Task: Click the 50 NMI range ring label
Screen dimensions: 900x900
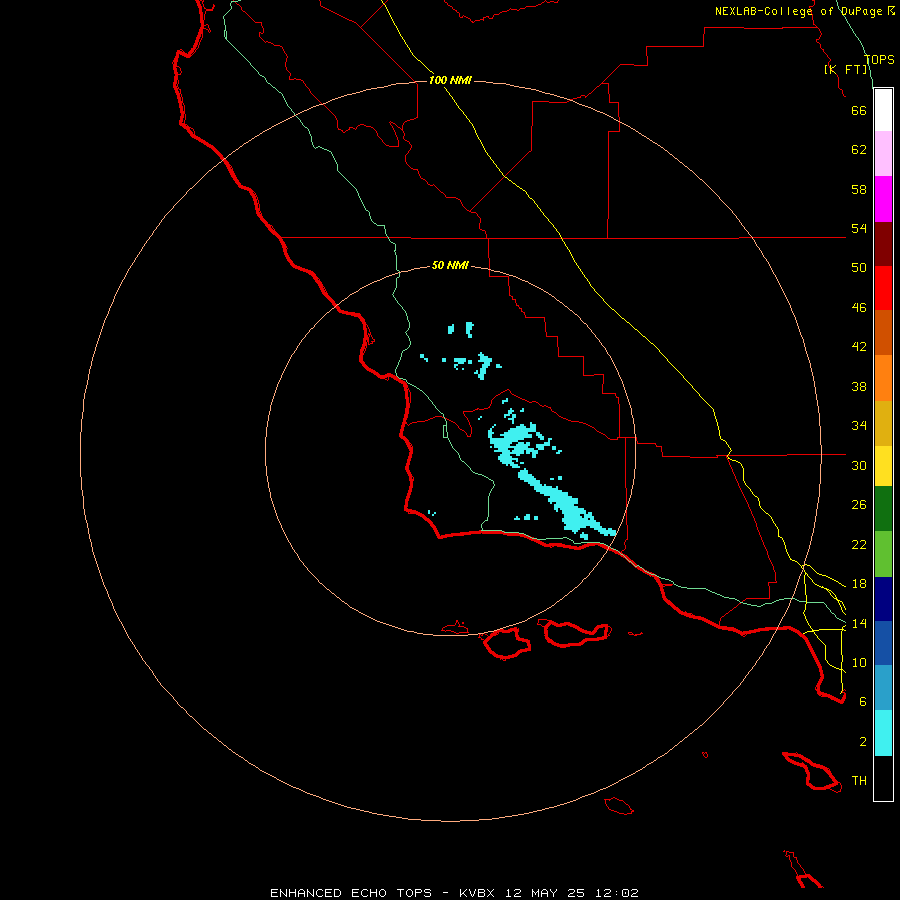Action: coord(450,265)
